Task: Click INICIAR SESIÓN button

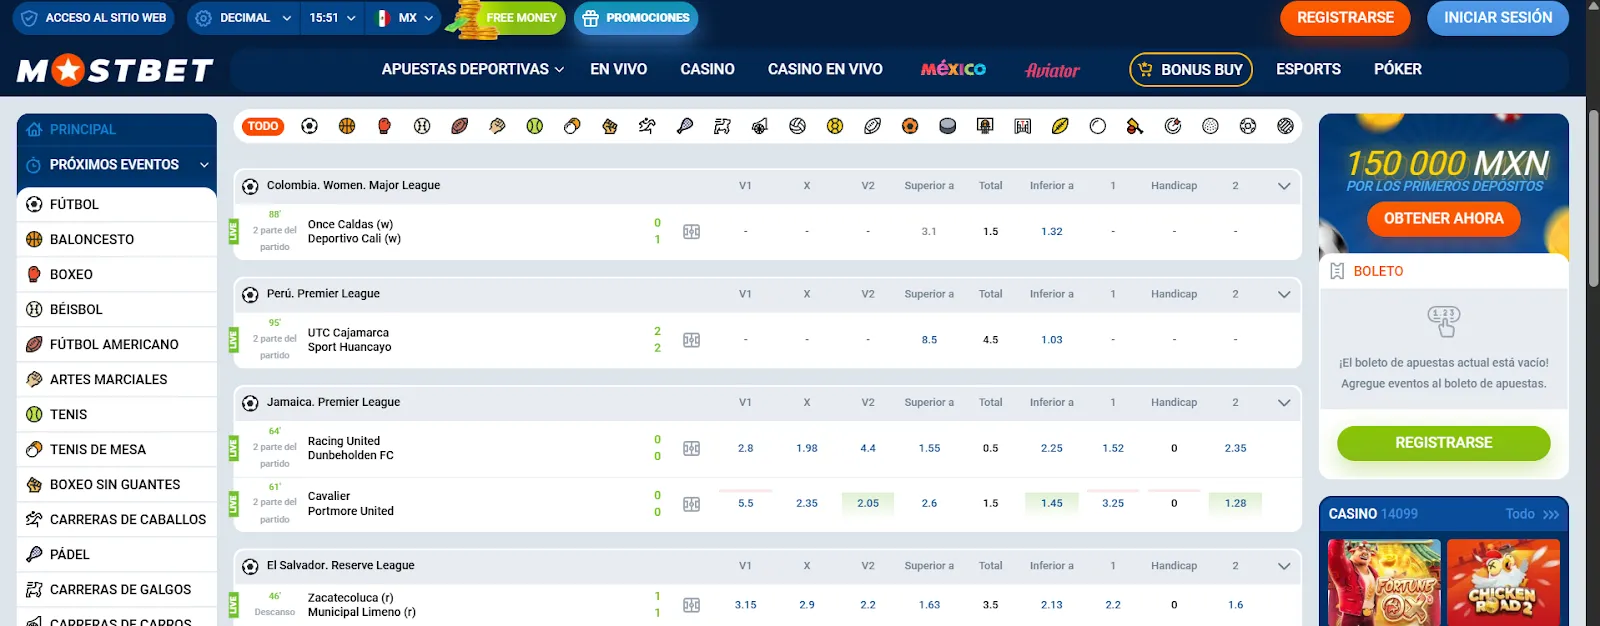Action: coord(1498,18)
